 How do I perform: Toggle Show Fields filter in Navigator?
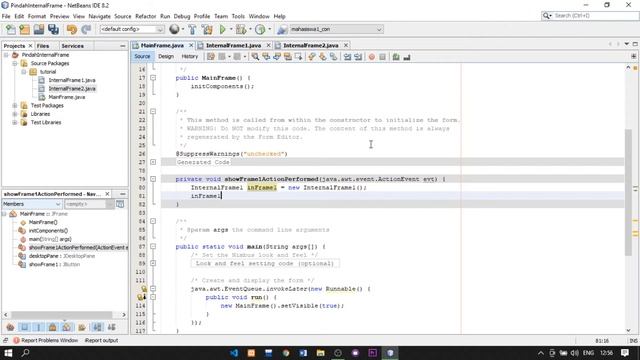coord(24,327)
